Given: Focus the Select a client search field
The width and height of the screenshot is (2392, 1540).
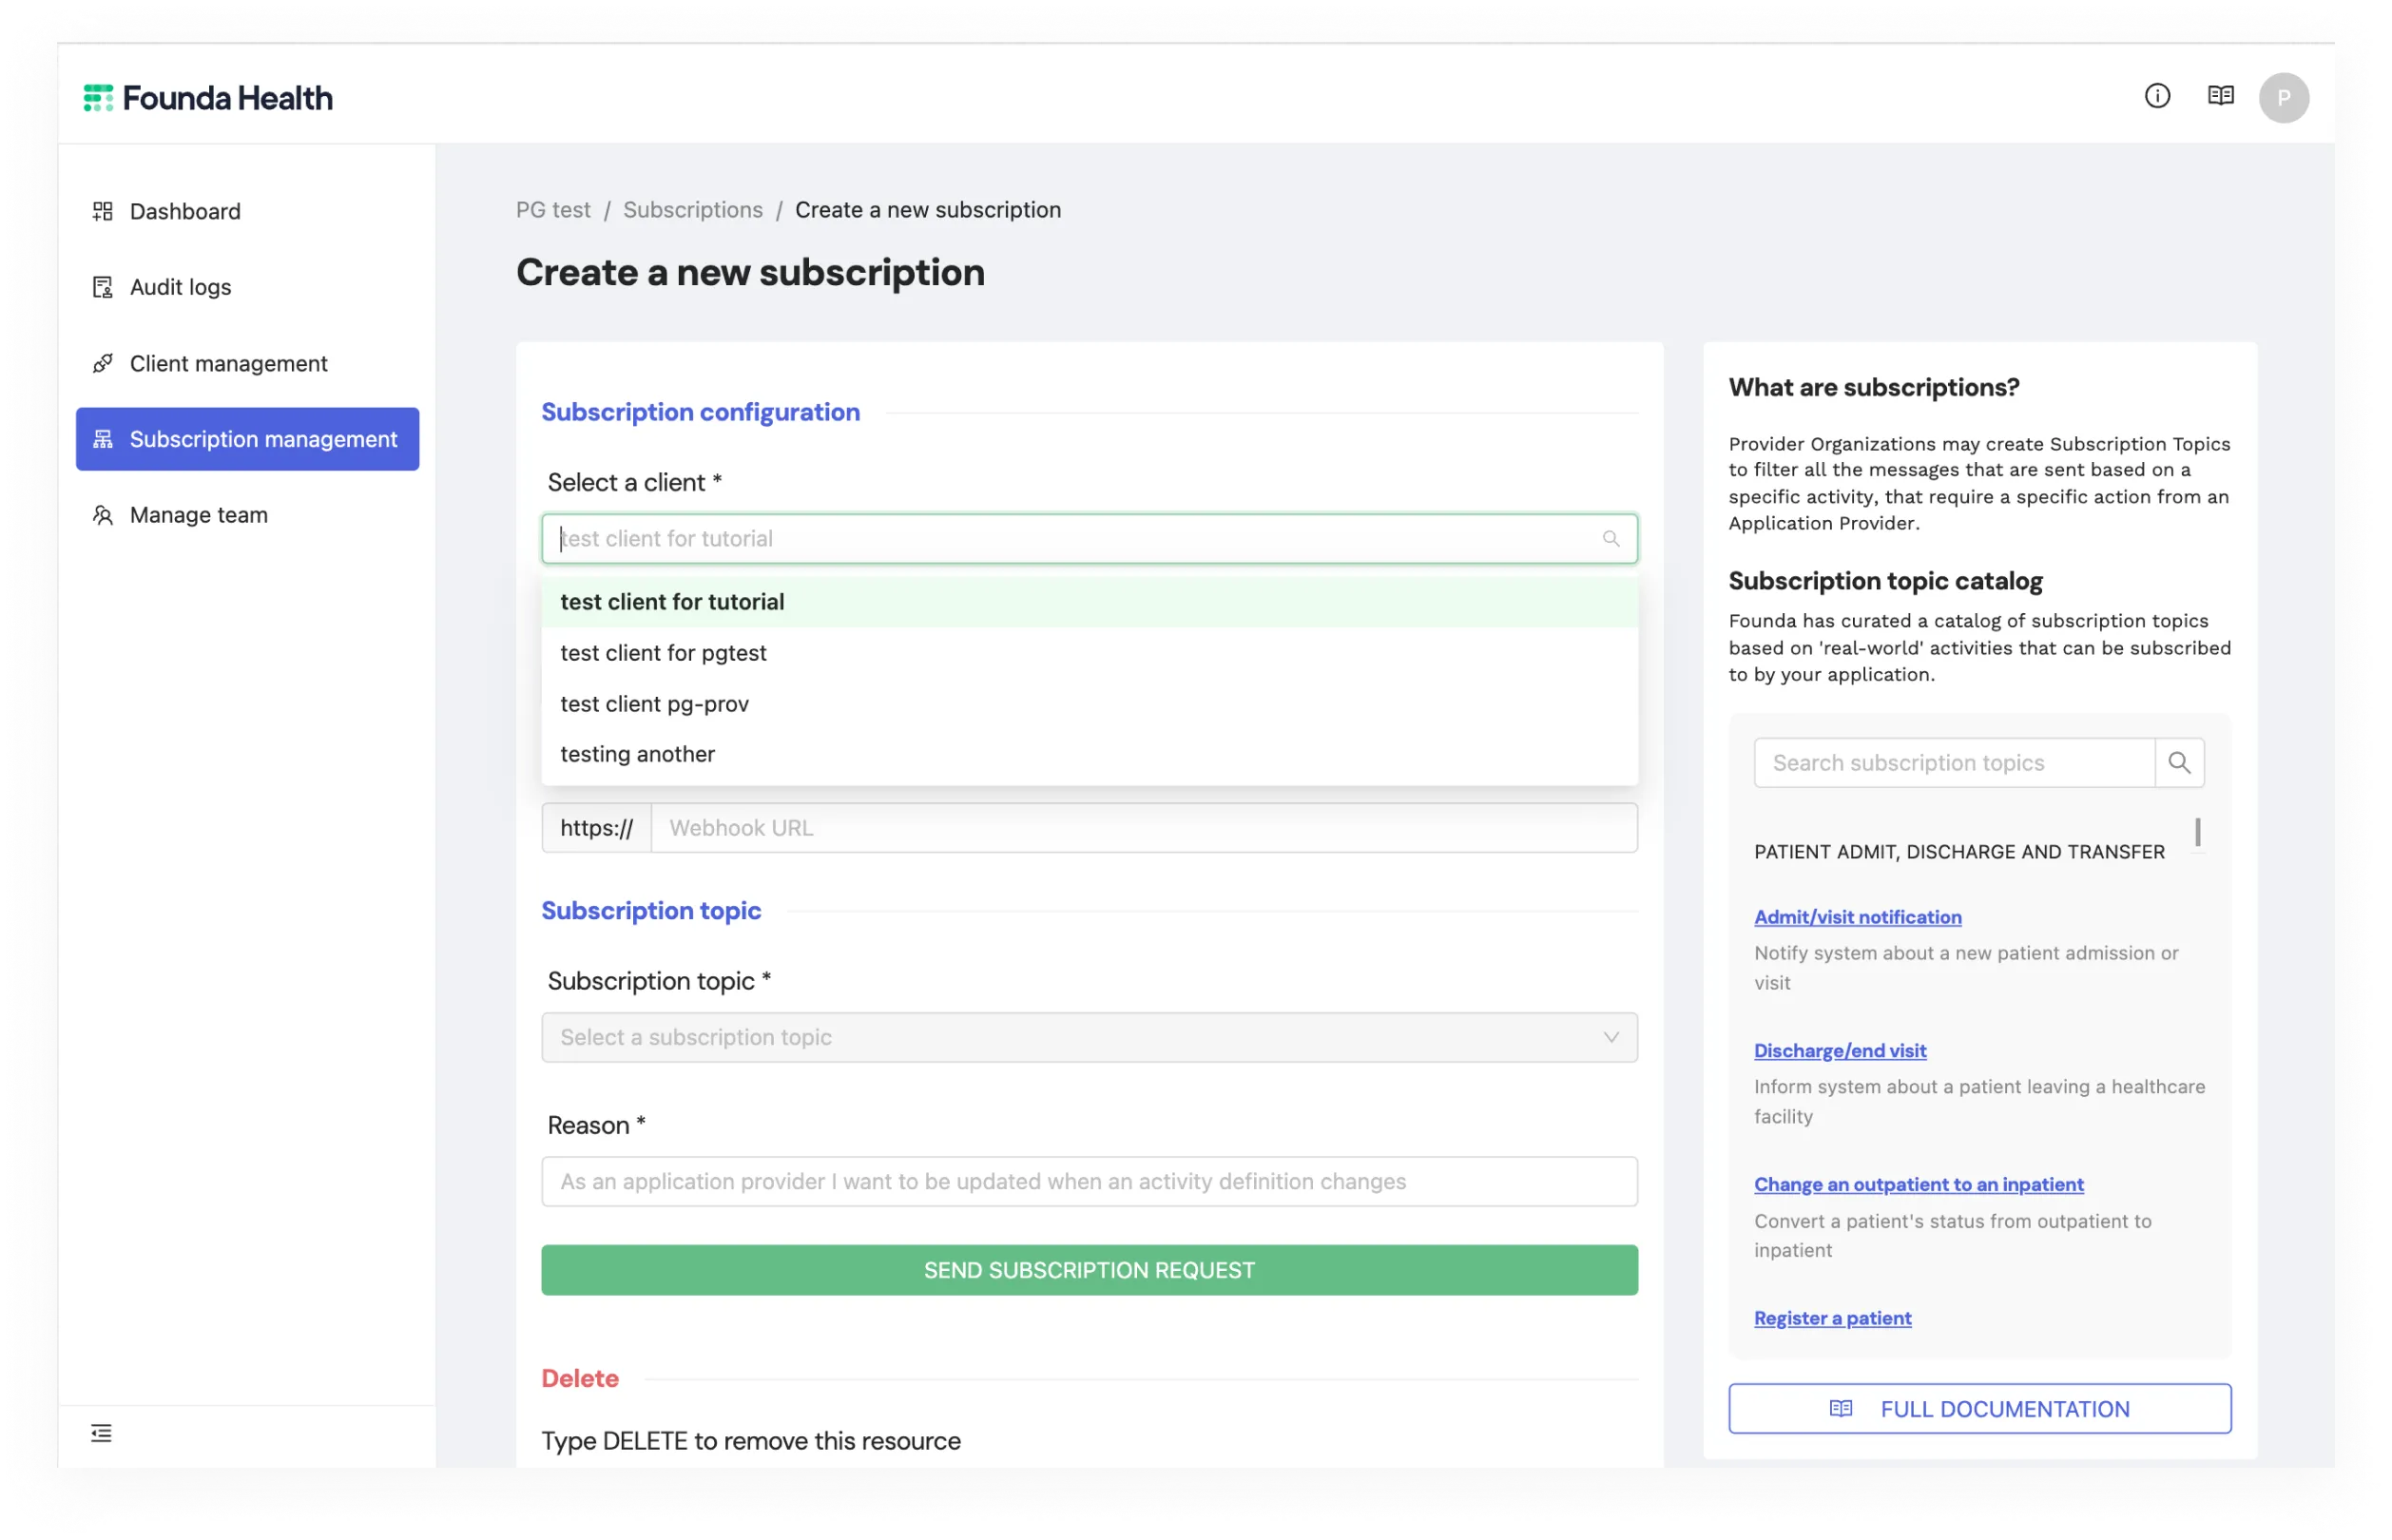Looking at the screenshot, I should point(1089,539).
